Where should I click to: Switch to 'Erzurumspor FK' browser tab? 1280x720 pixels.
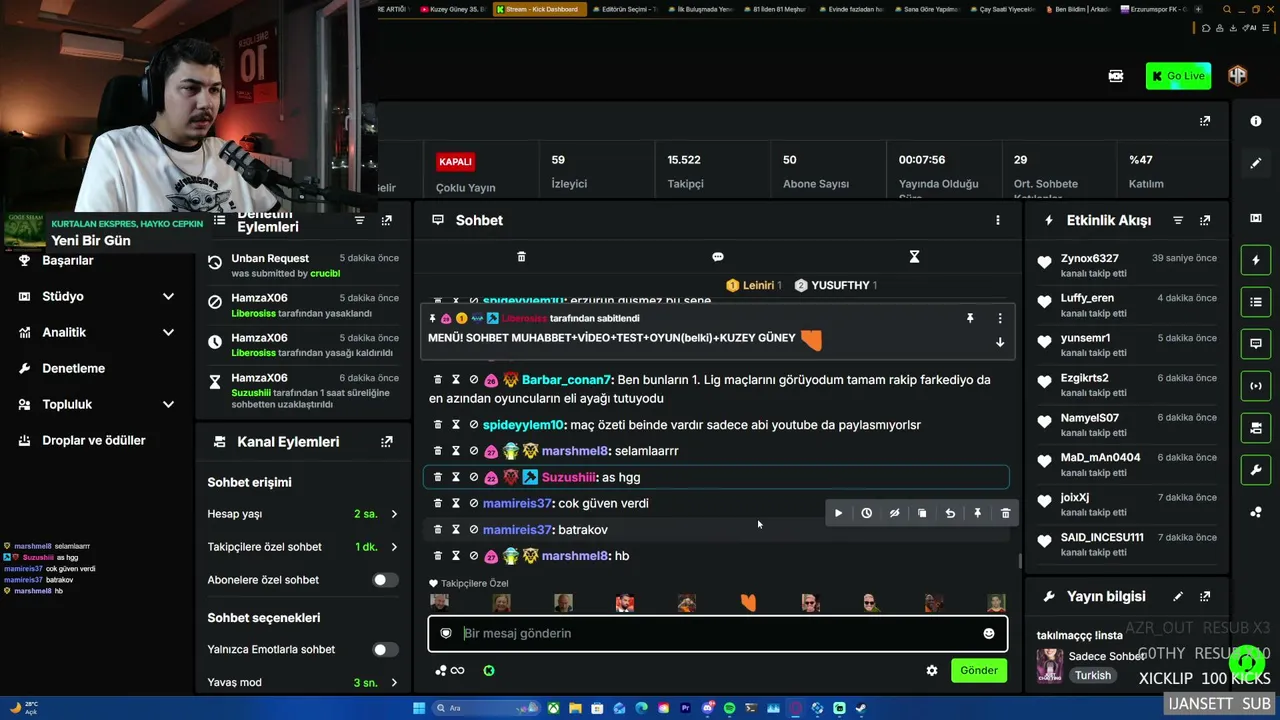(x=1154, y=9)
